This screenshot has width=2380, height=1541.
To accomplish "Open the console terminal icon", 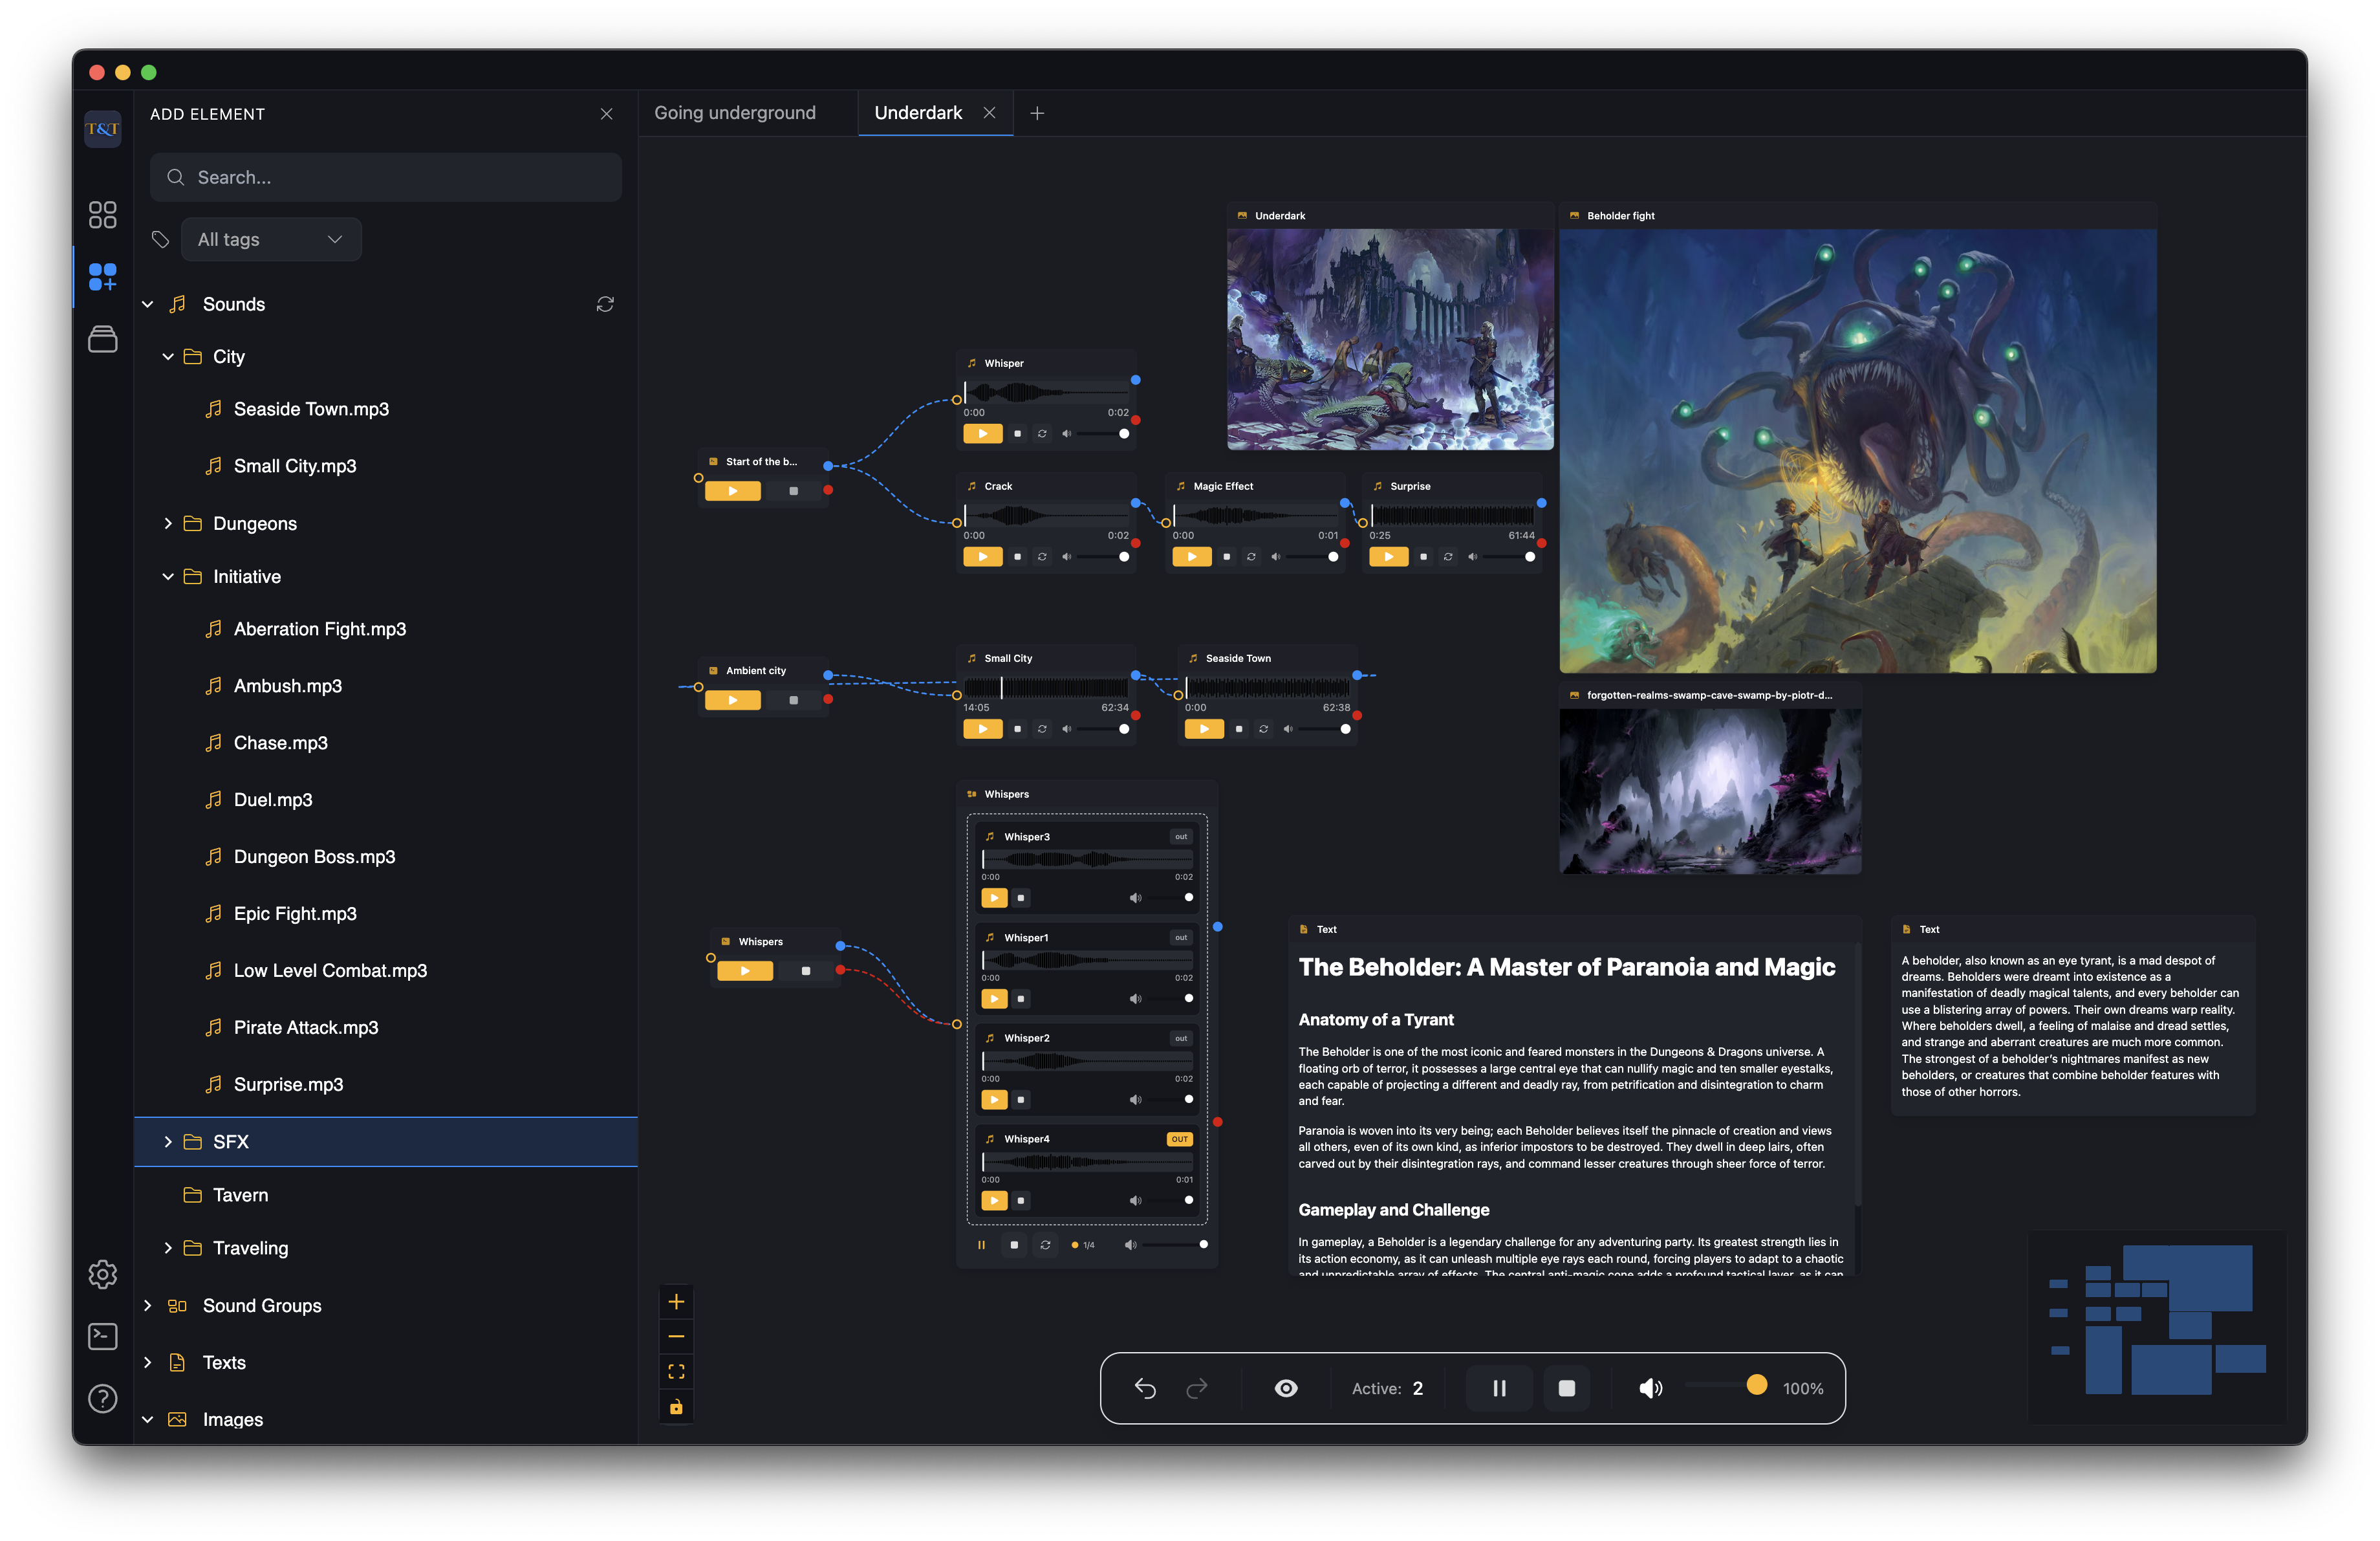I will click(102, 1336).
